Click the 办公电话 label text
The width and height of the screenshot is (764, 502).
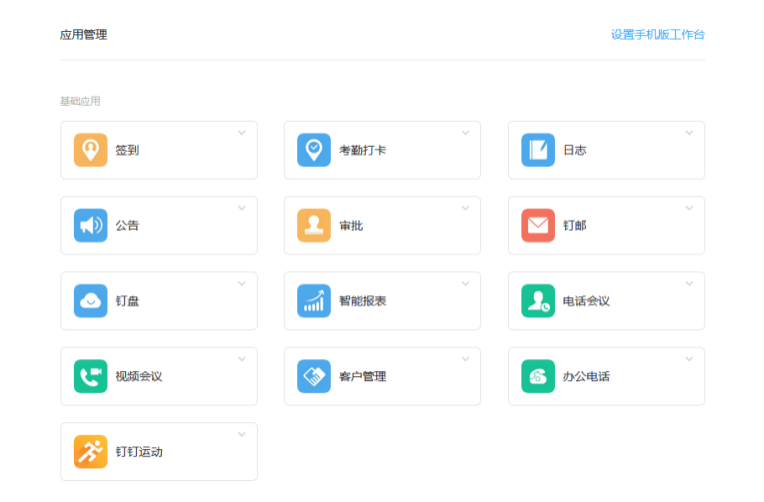coord(586,376)
